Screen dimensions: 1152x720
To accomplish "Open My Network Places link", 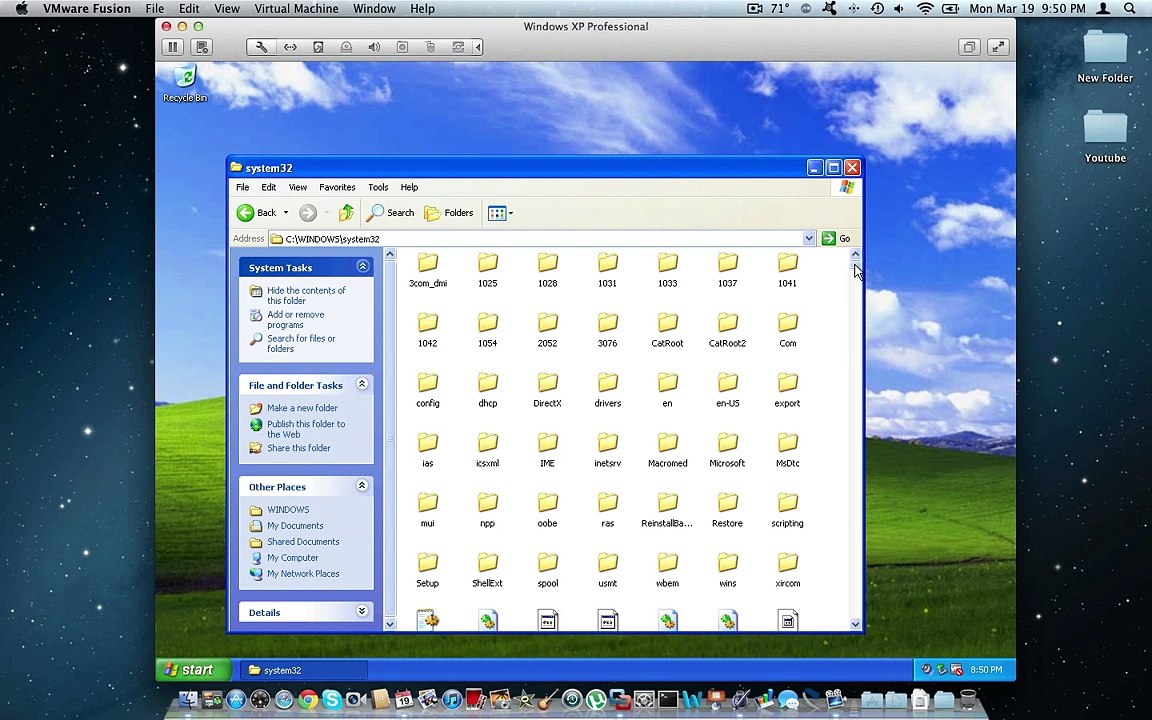I will coord(303,574).
